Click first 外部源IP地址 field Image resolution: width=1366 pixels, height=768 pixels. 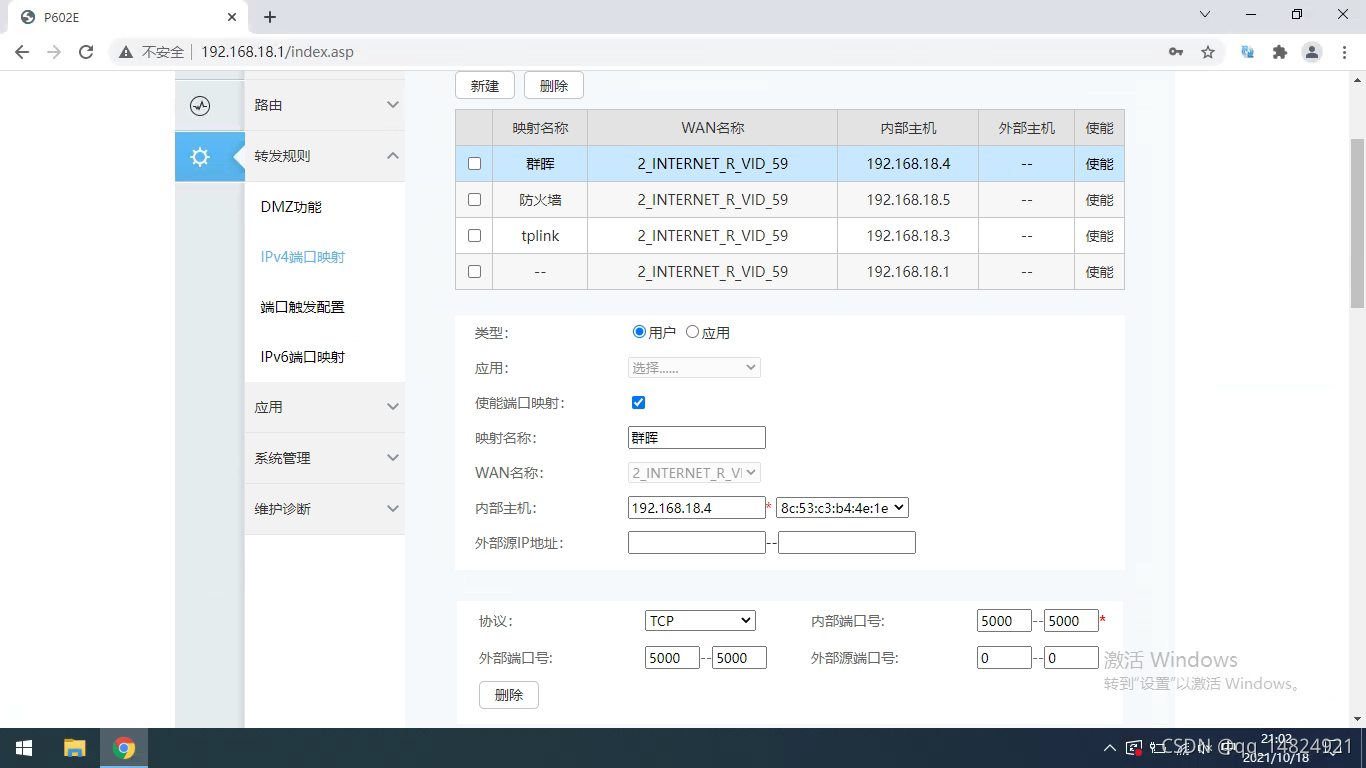pos(697,543)
